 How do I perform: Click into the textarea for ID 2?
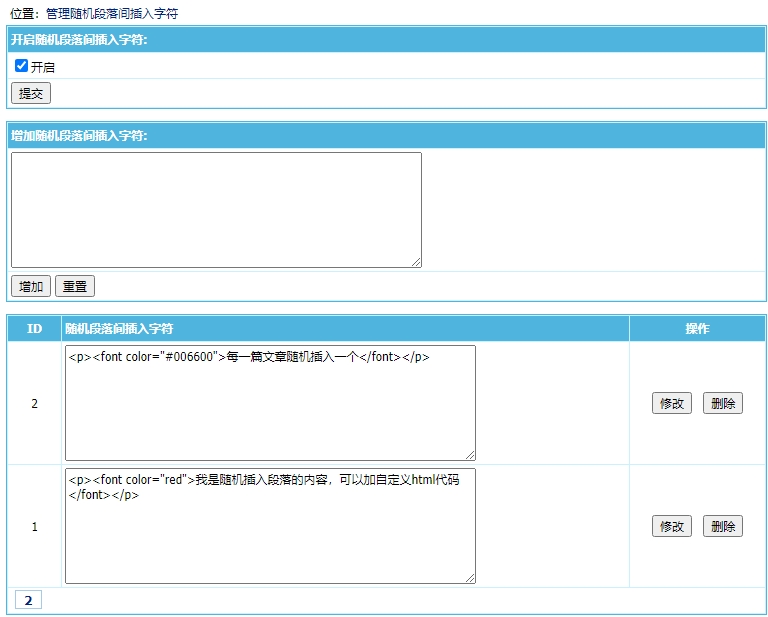270,403
